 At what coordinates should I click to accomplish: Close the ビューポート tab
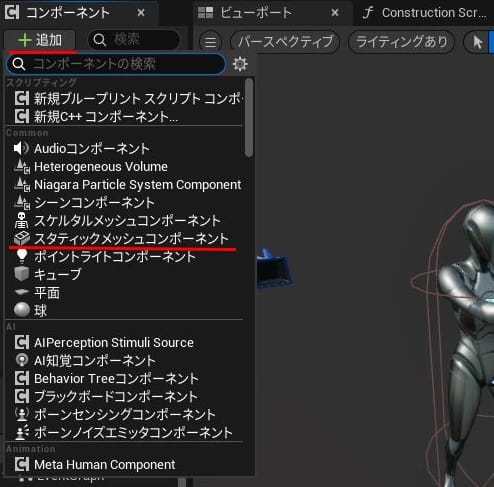coord(335,13)
